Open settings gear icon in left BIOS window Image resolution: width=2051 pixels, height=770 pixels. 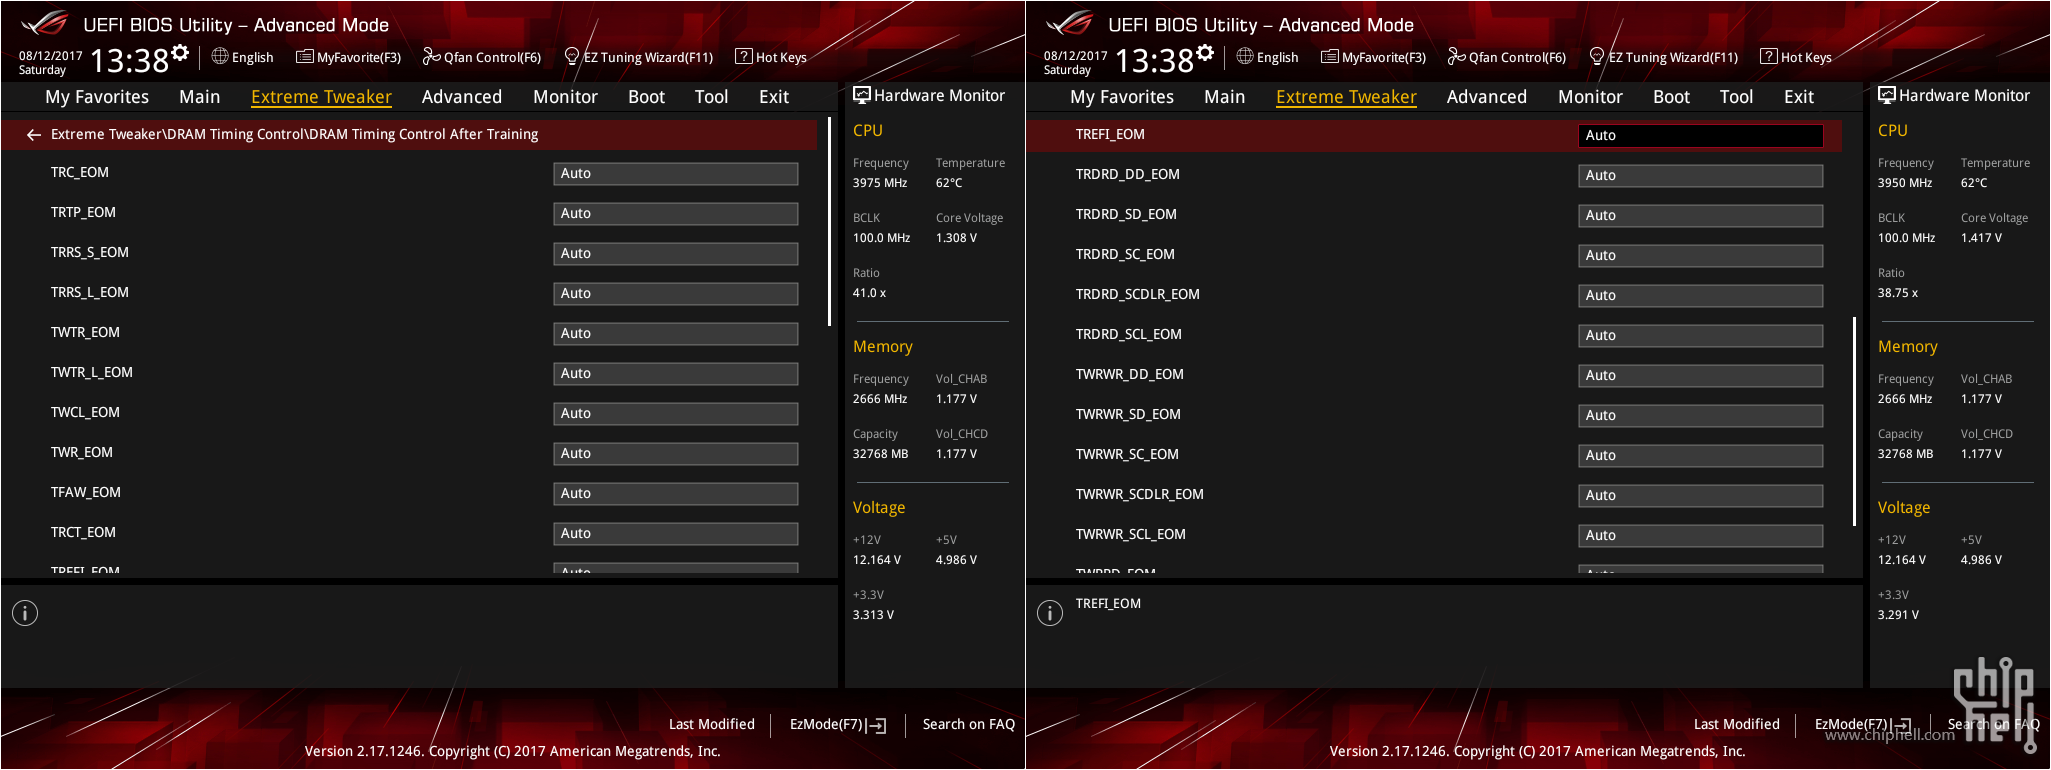180,53
